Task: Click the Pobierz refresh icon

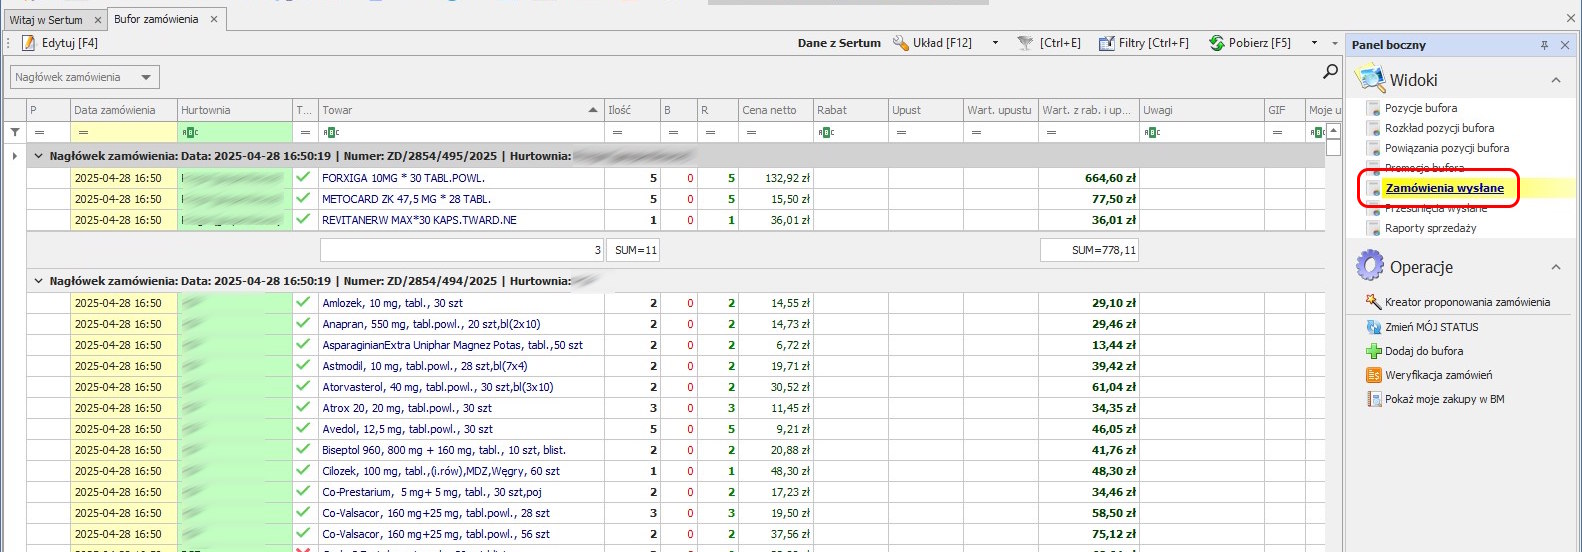Action: pos(1216,43)
